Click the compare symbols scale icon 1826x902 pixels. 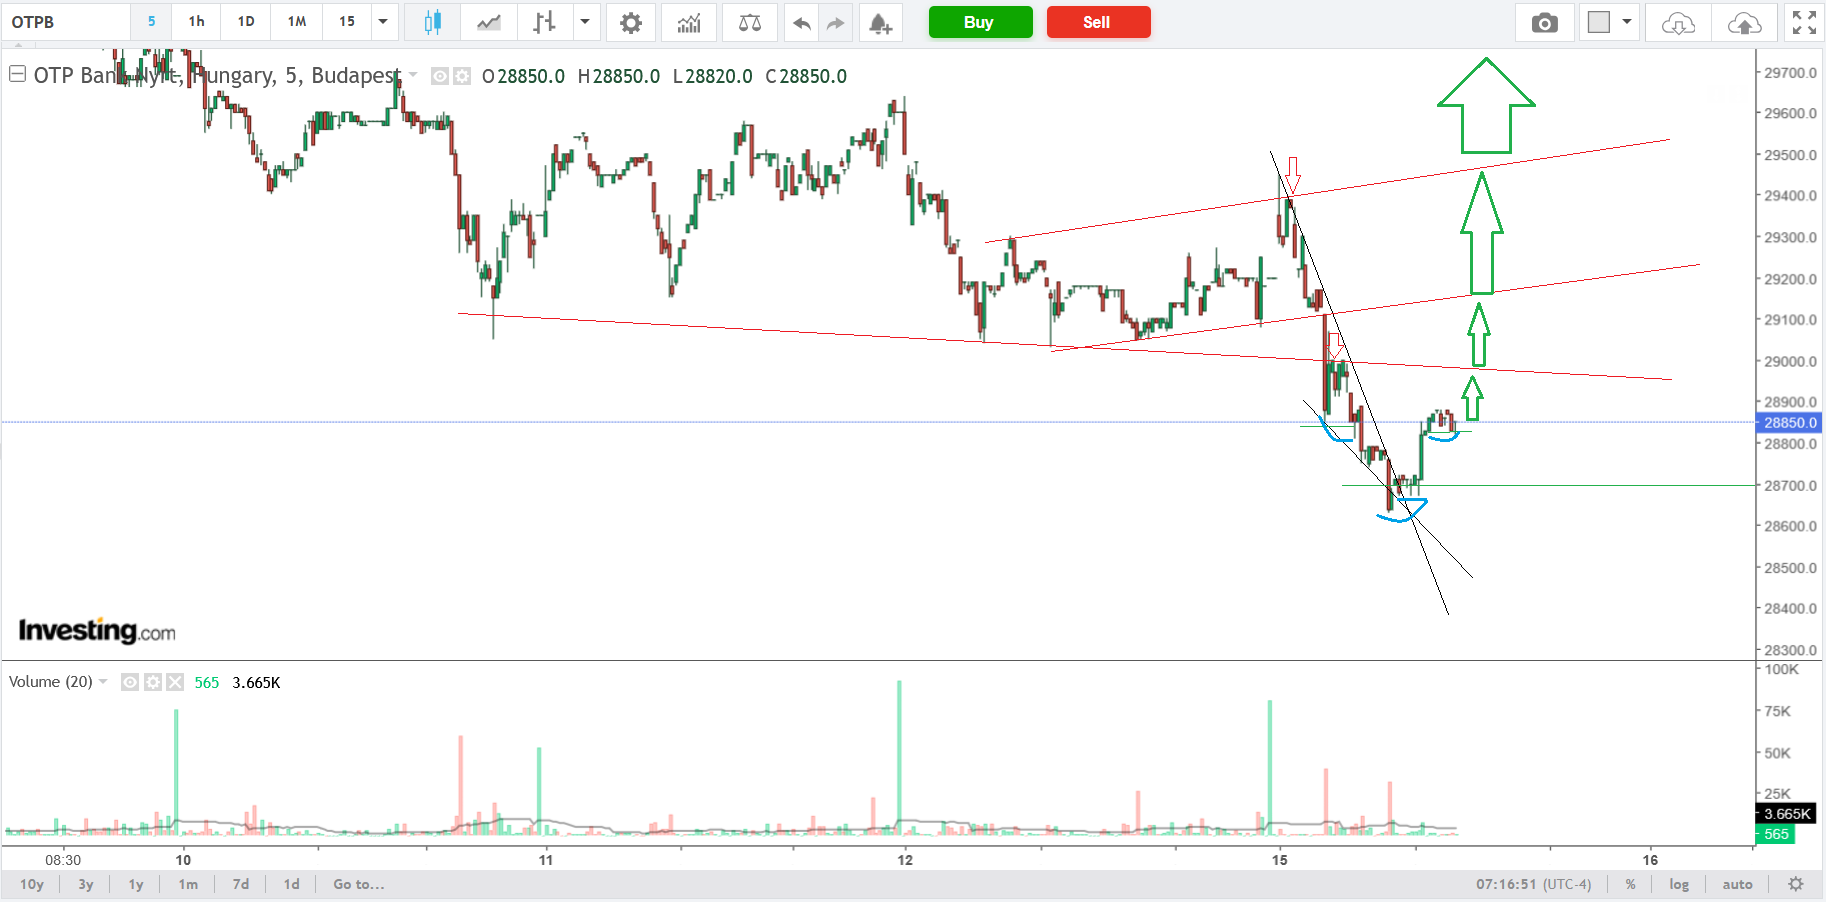(x=749, y=22)
